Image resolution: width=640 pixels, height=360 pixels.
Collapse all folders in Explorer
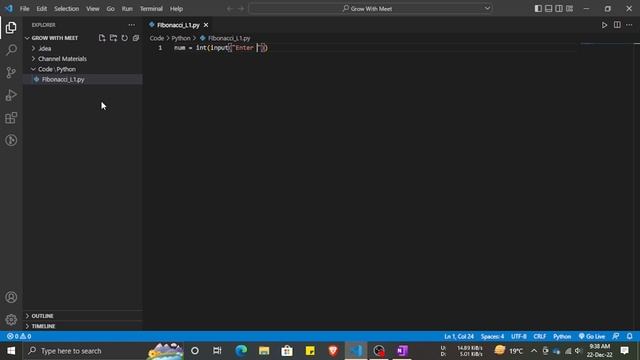coord(136,38)
